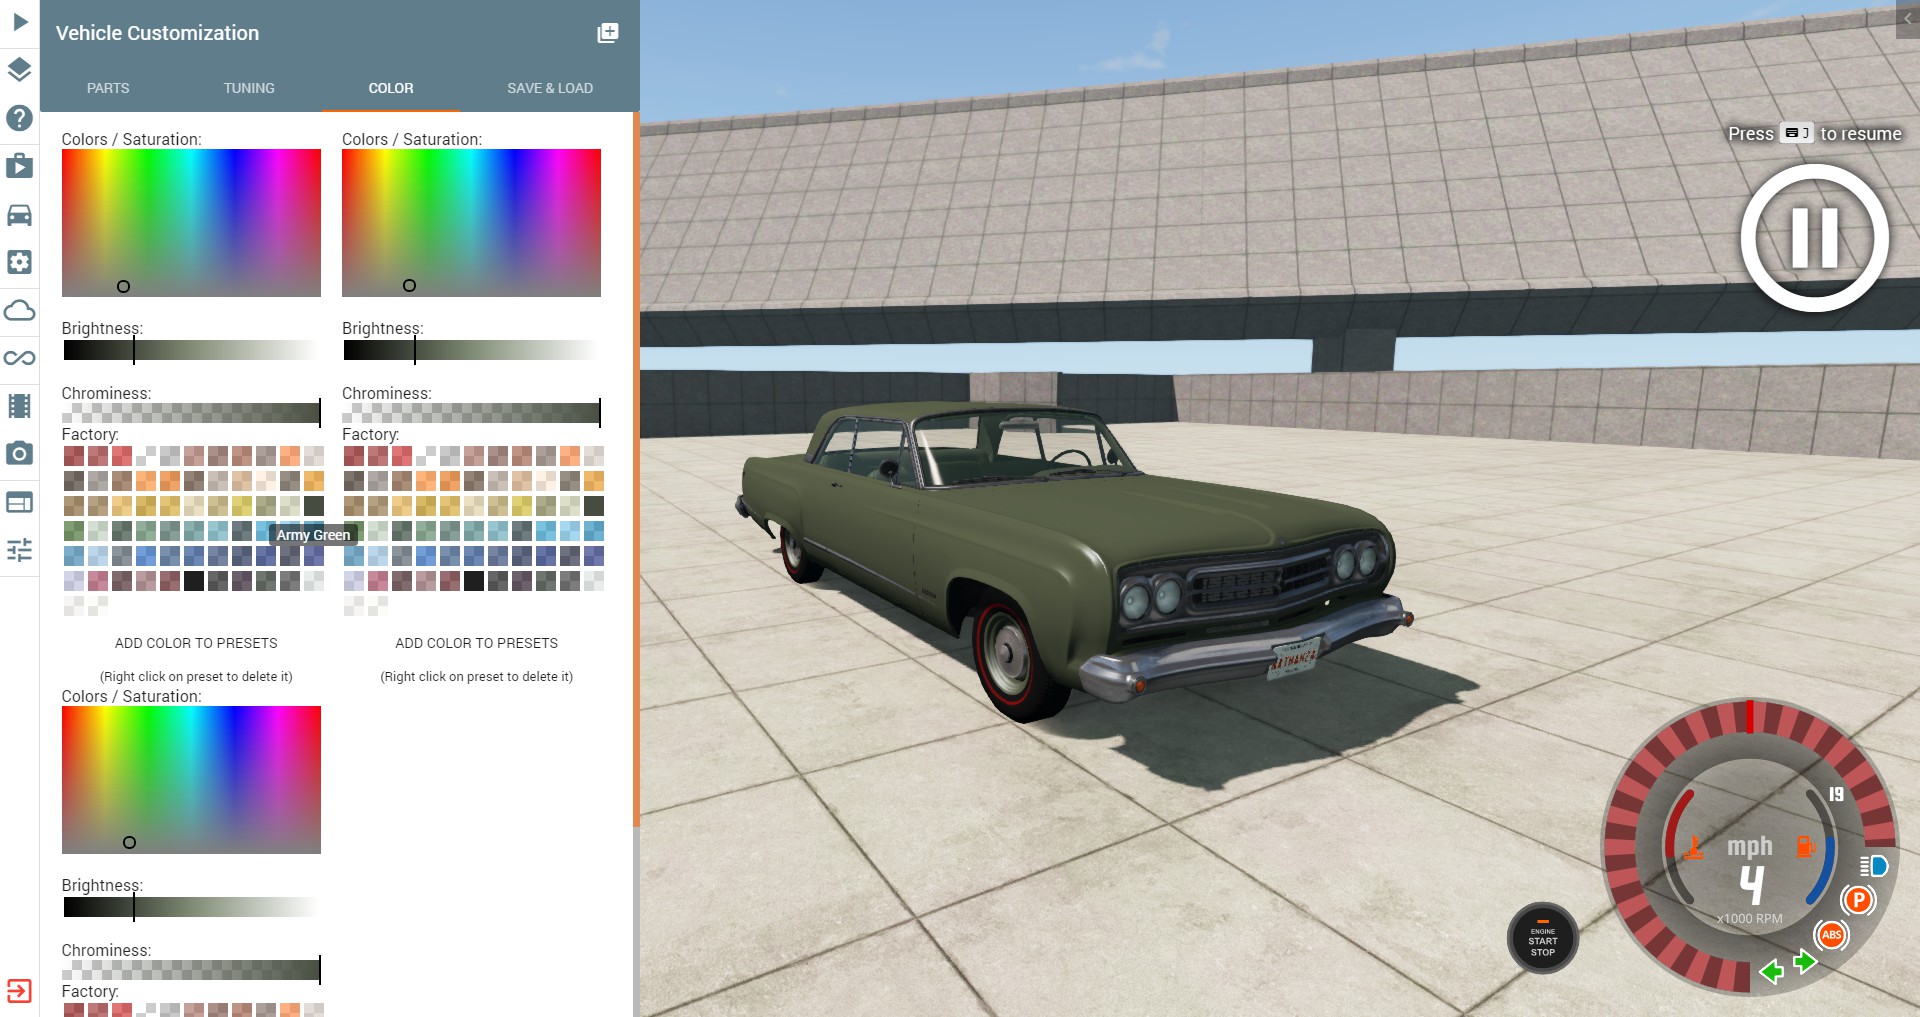Open the options sliders icon in sidebar
1920x1017 pixels.
tap(19, 550)
